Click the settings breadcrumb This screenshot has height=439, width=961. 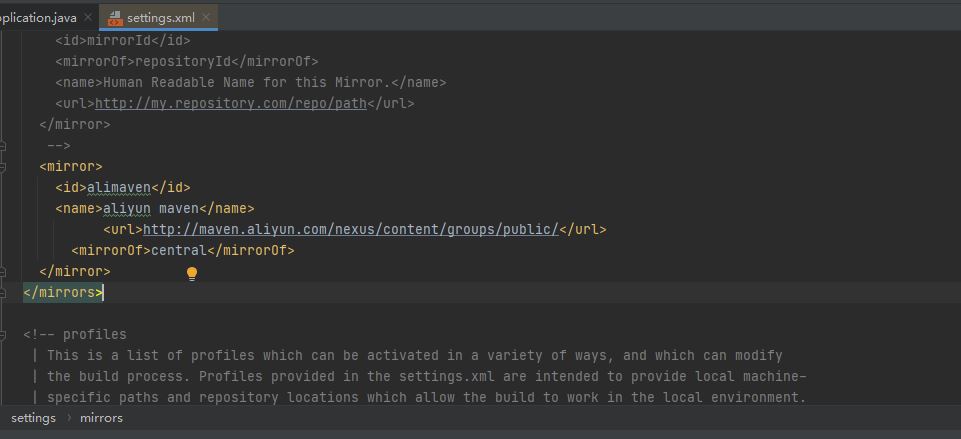33,418
